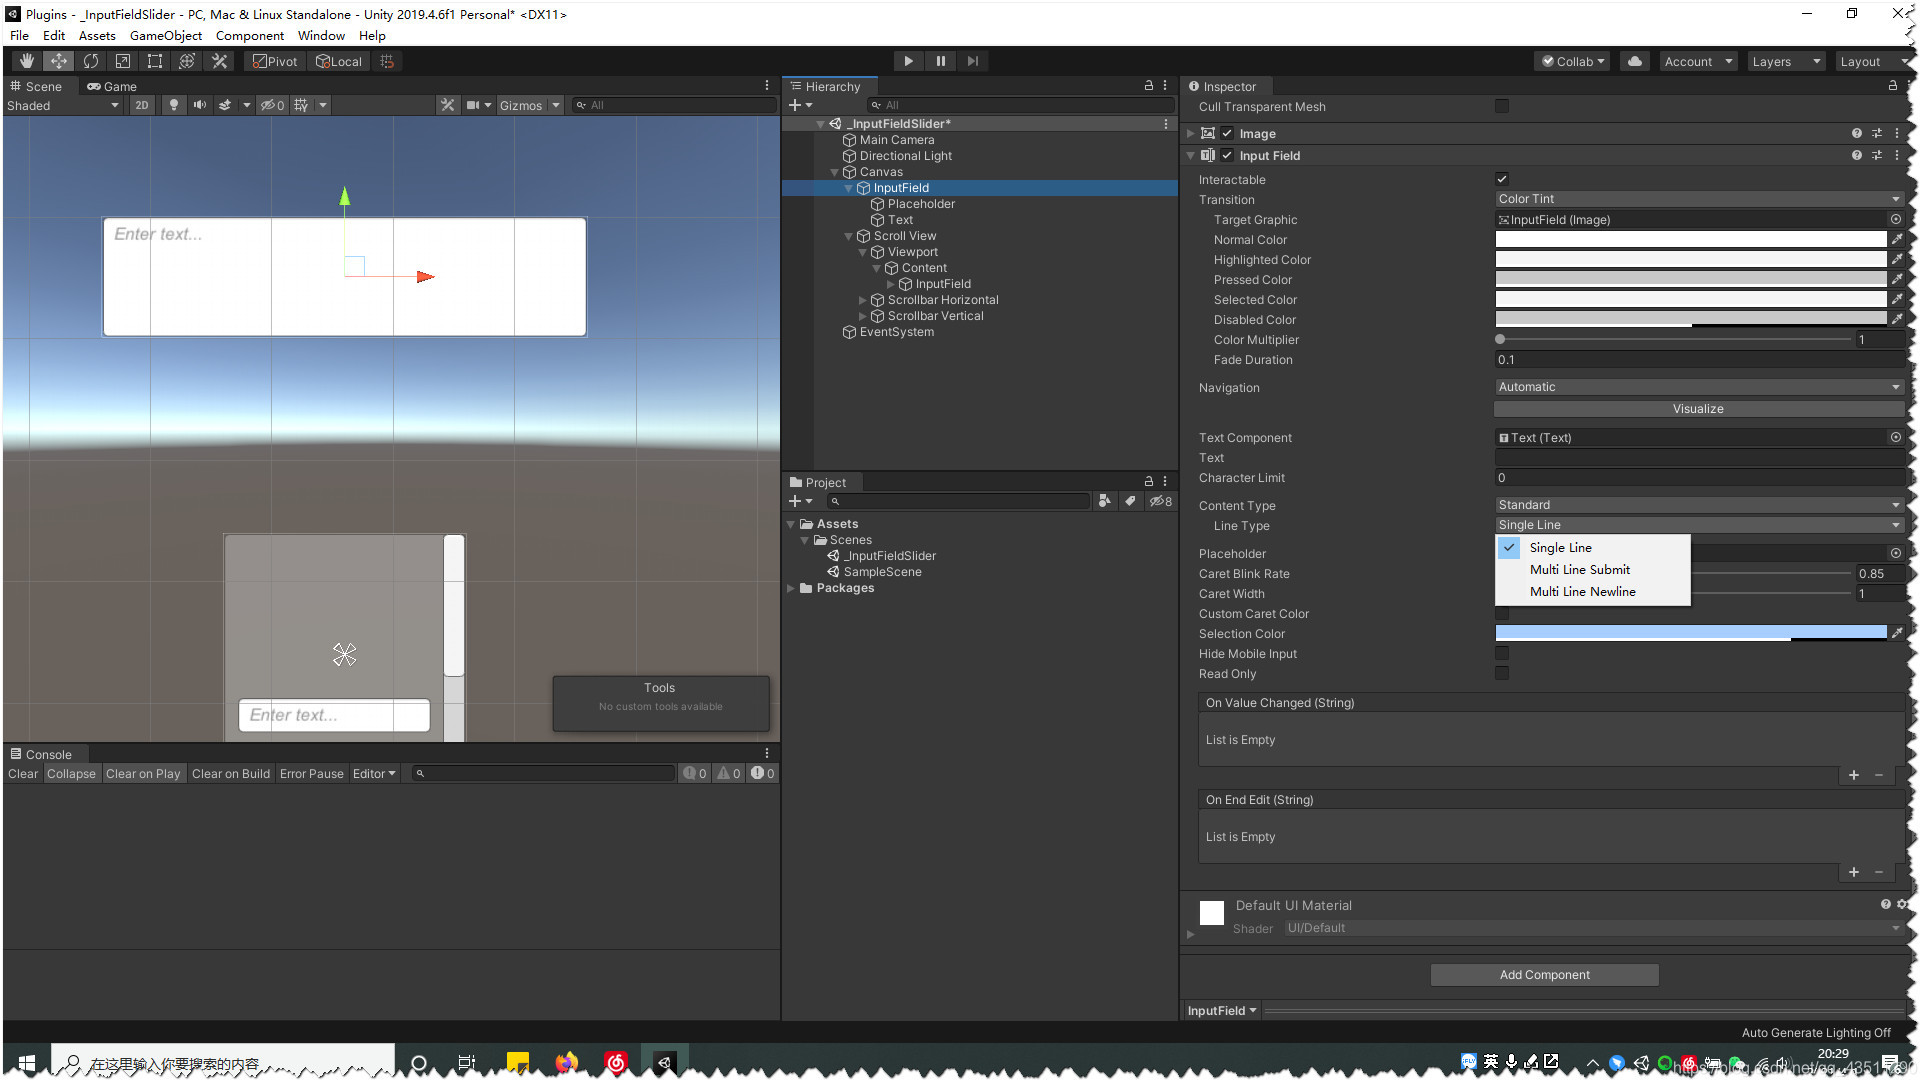Open Project search by type icon
Image resolution: width=1927 pixels, height=1087 pixels.
1104,501
